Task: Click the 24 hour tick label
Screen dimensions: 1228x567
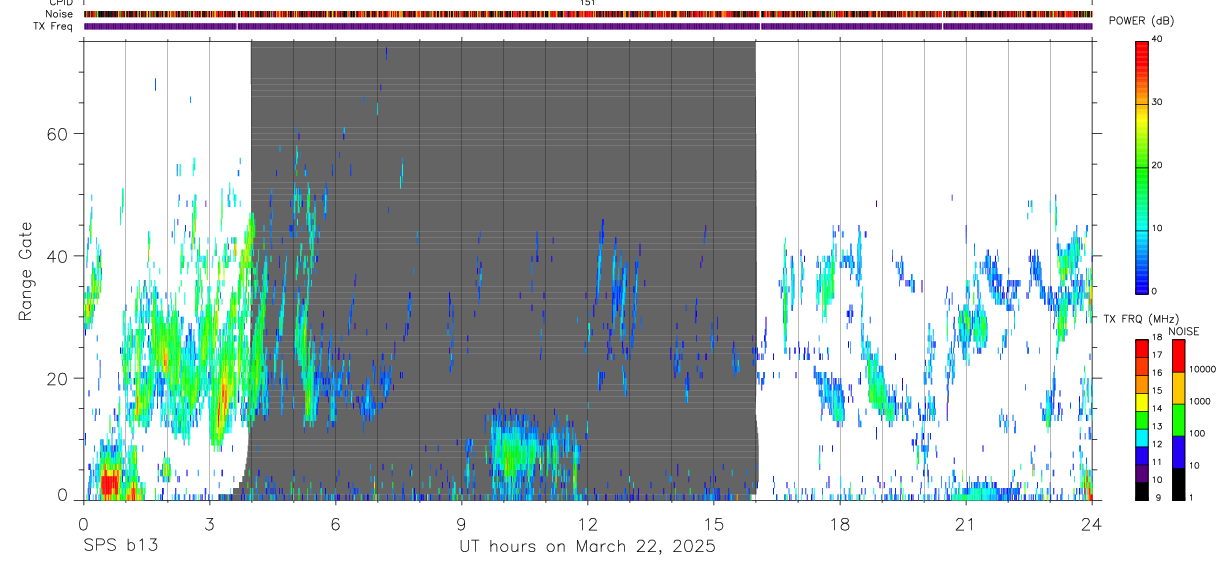Action: [1092, 524]
